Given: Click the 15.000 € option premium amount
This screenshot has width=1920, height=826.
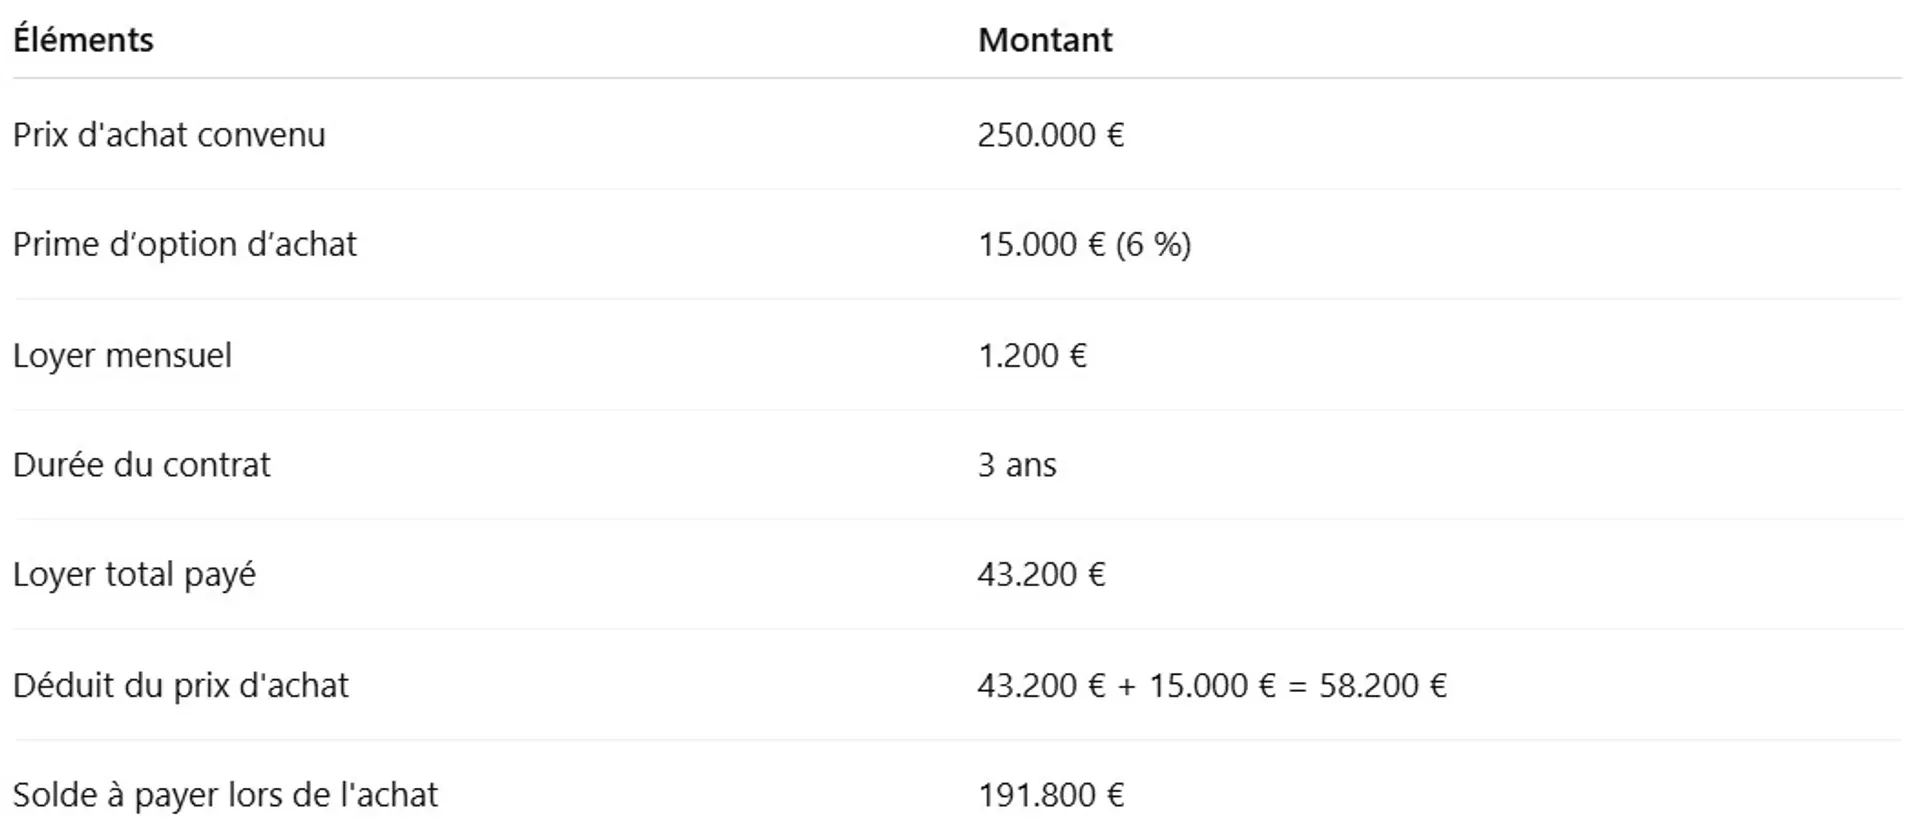Looking at the screenshot, I should pos(1040,245).
